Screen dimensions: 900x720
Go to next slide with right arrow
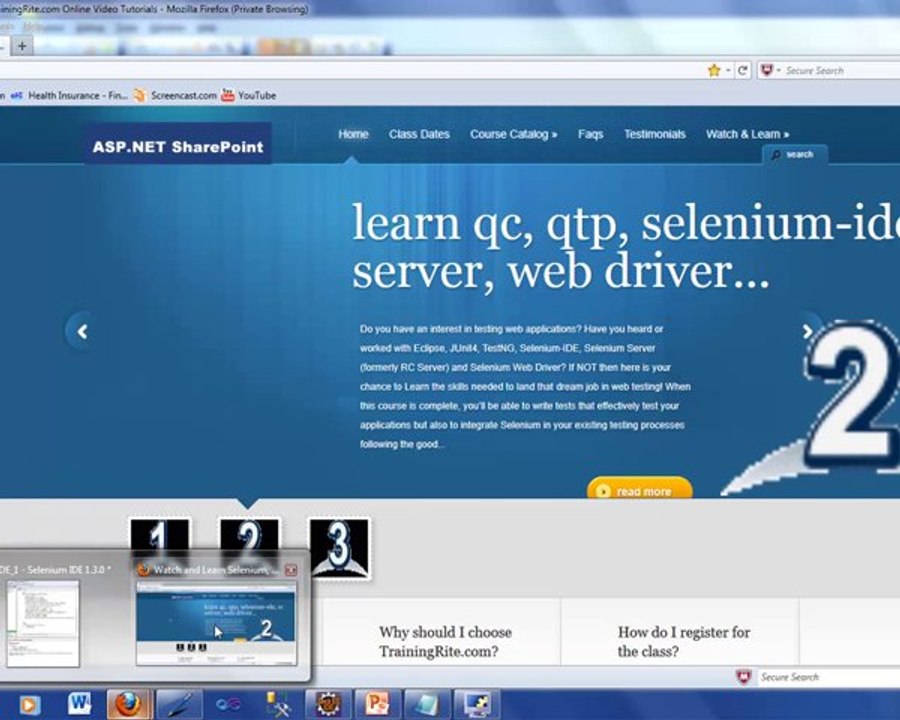pos(808,331)
